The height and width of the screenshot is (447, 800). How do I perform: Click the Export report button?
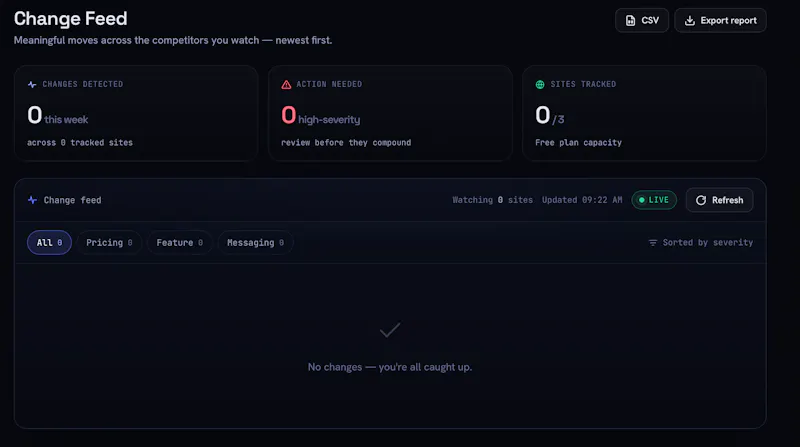click(x=720, y=20)
